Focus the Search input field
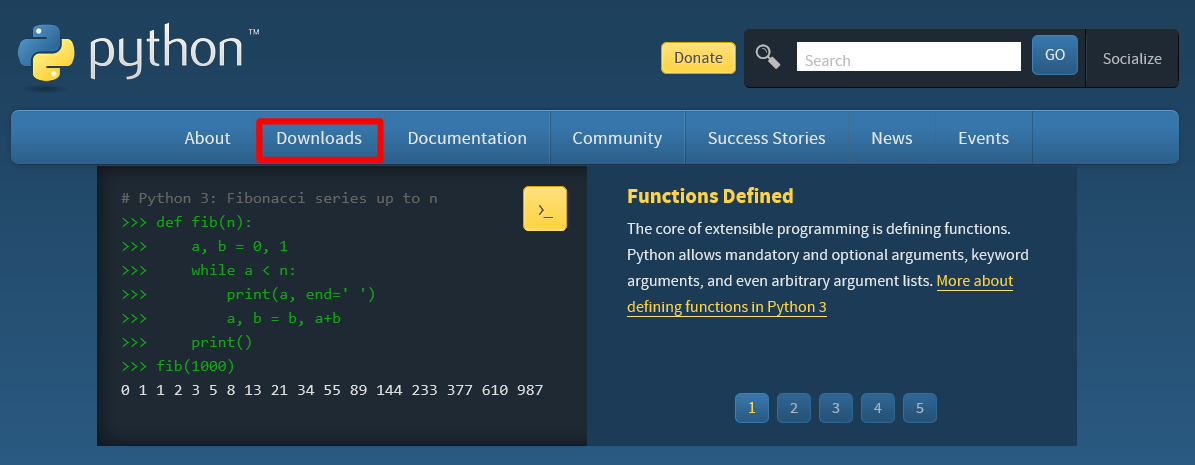 pos(908,56)
